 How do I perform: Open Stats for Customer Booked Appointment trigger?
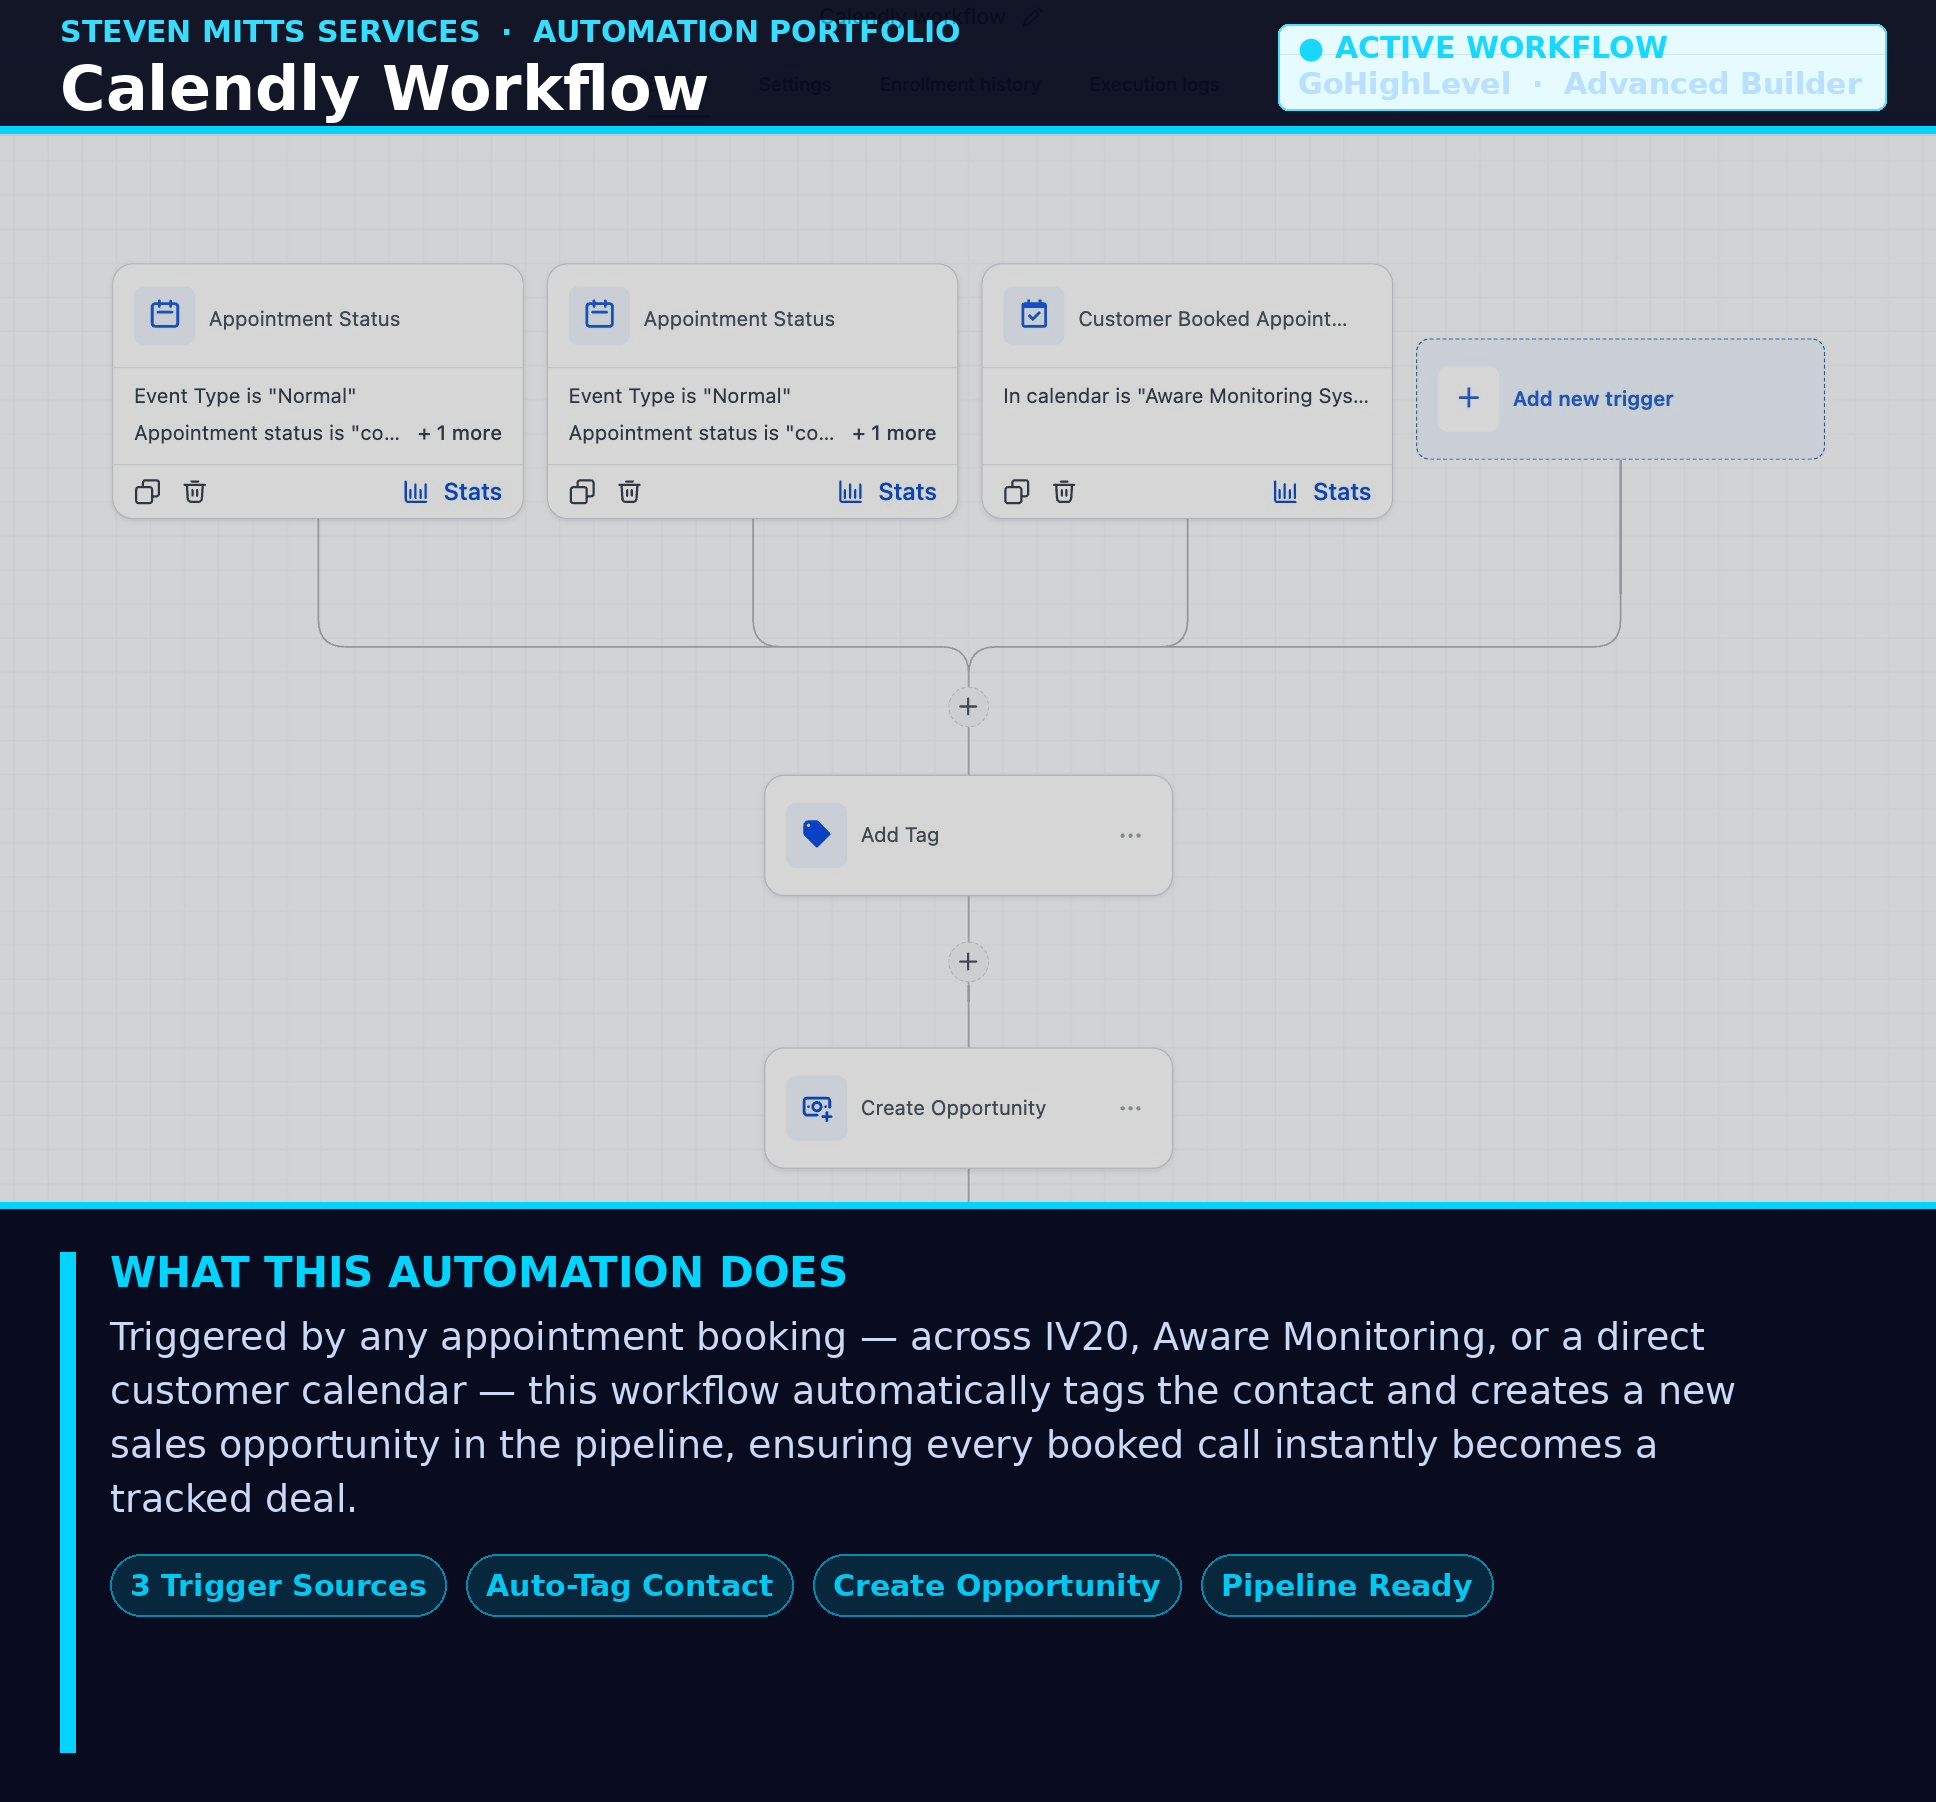1322,492
